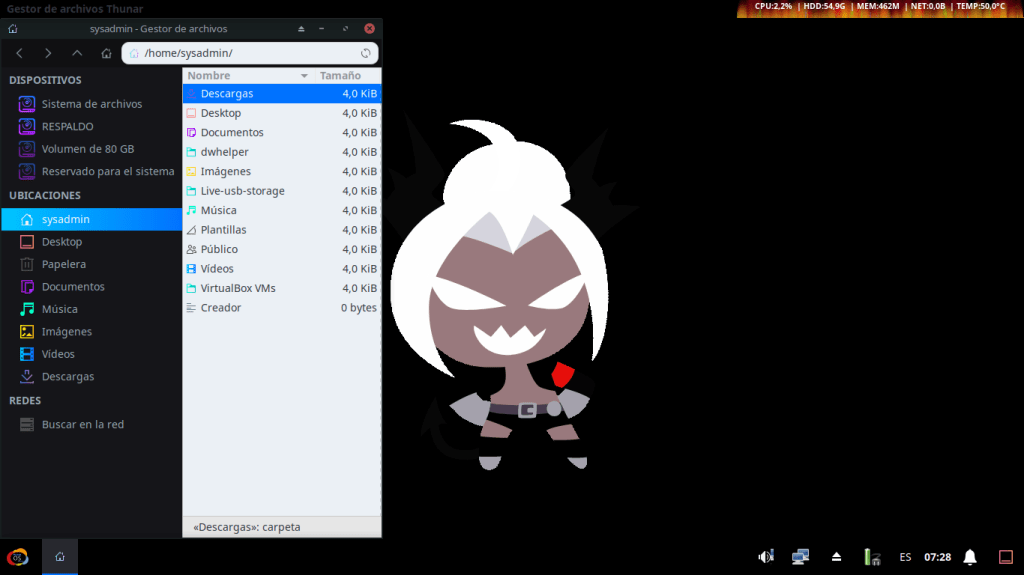Click the /home/sysadmin/ path field
Screen dimensions: 1024x575
(250, 53)
